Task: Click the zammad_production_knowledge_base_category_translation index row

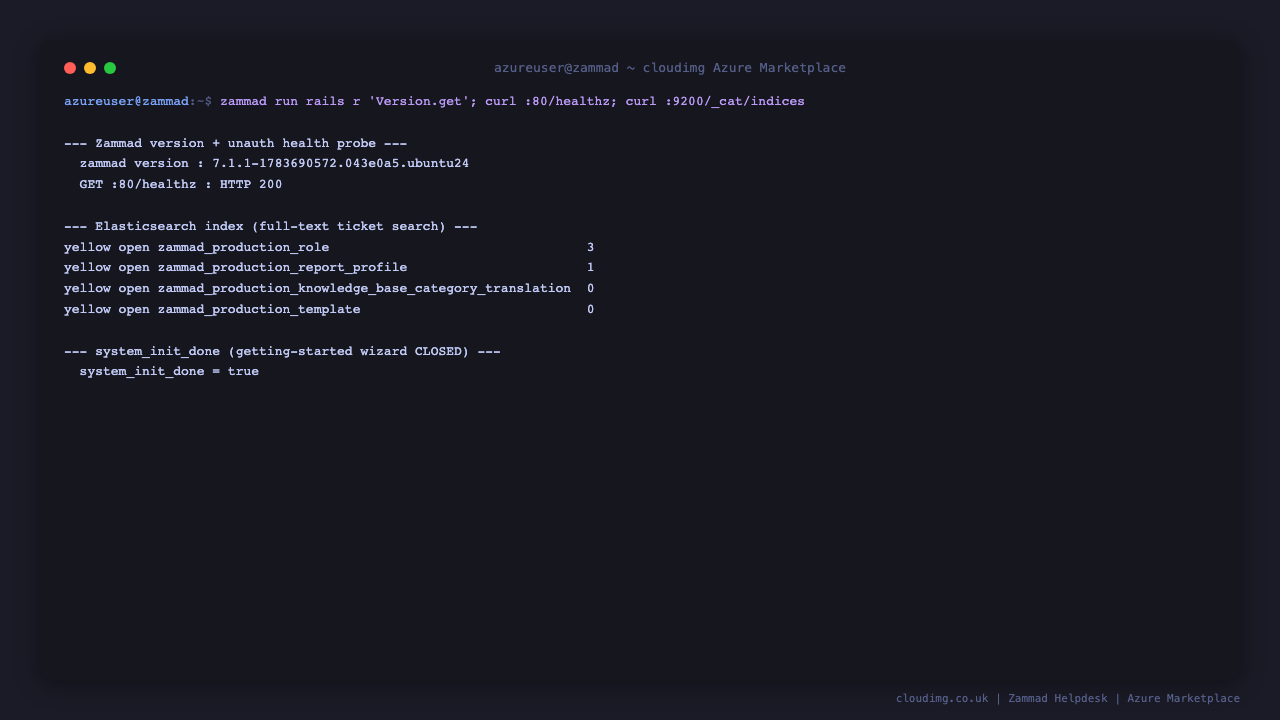Action: pos(329,288)
